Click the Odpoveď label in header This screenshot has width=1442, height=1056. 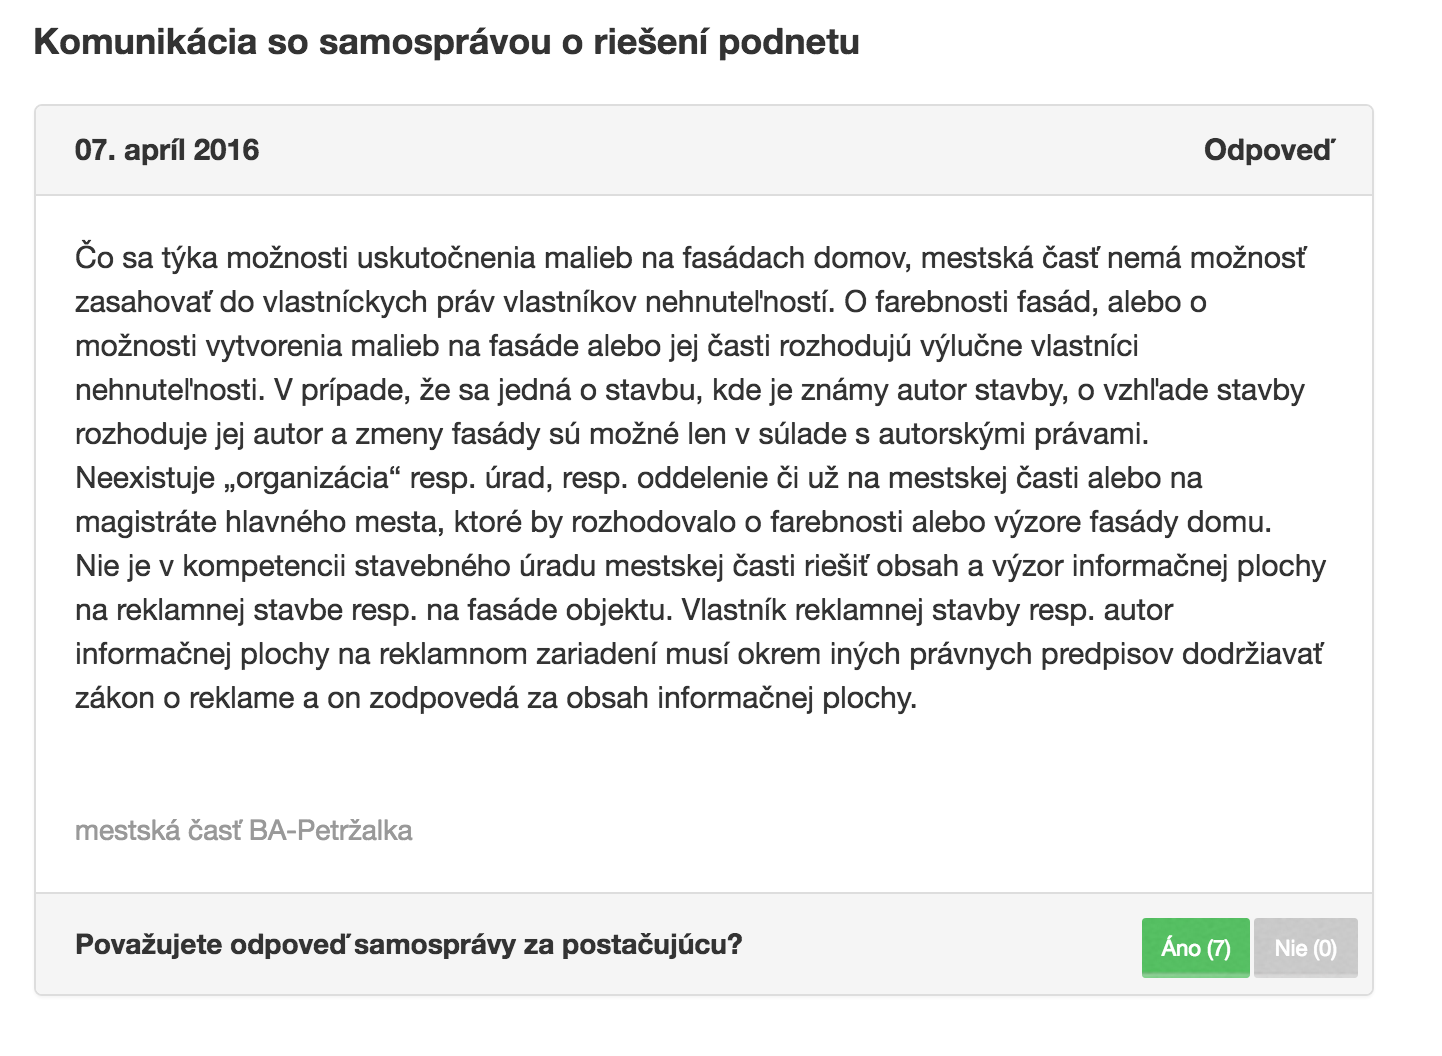1269,150
